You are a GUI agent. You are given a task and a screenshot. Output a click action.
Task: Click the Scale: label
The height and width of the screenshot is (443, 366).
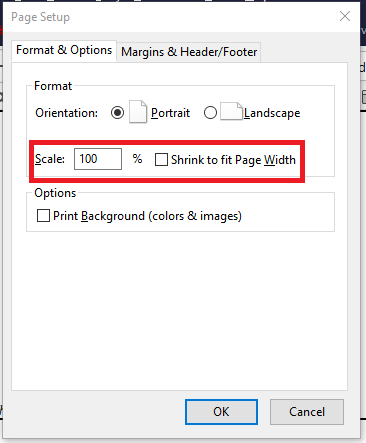50,159
